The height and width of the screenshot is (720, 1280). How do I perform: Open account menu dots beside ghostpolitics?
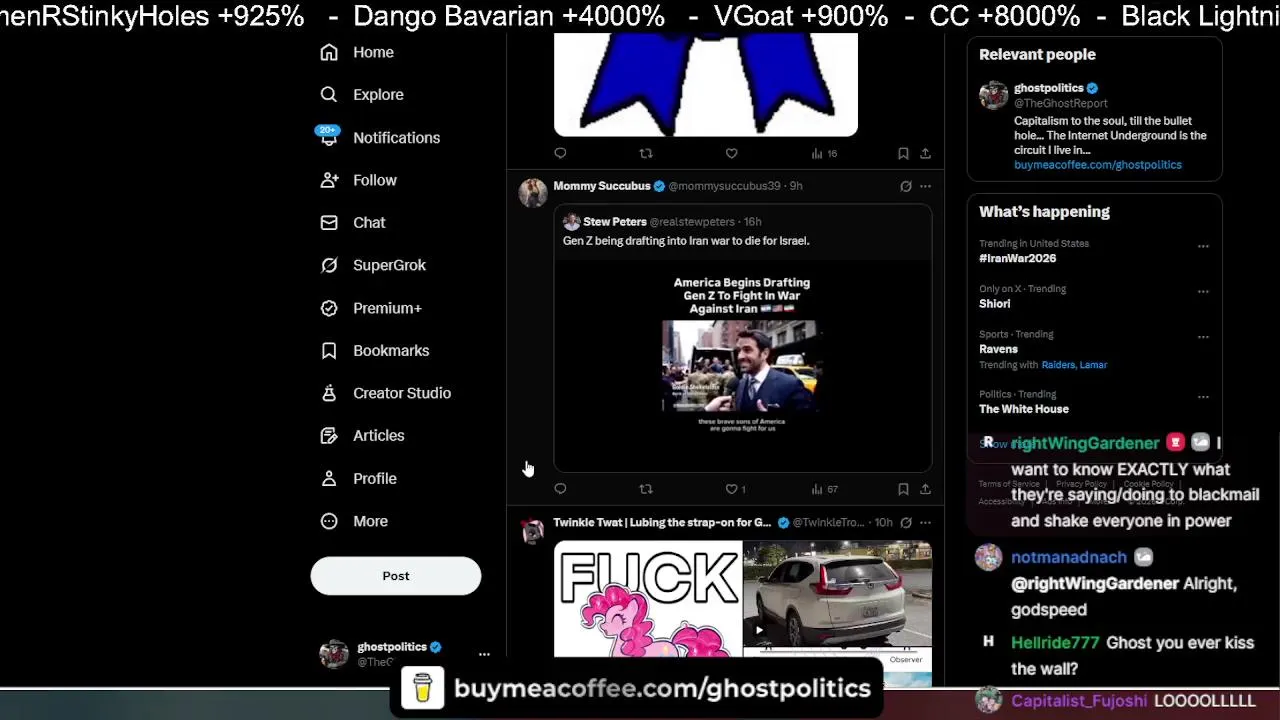(484, 654)
